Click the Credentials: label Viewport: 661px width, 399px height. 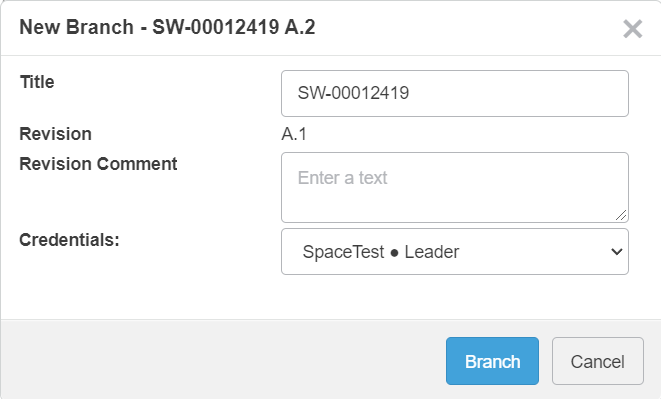(70, 240)
